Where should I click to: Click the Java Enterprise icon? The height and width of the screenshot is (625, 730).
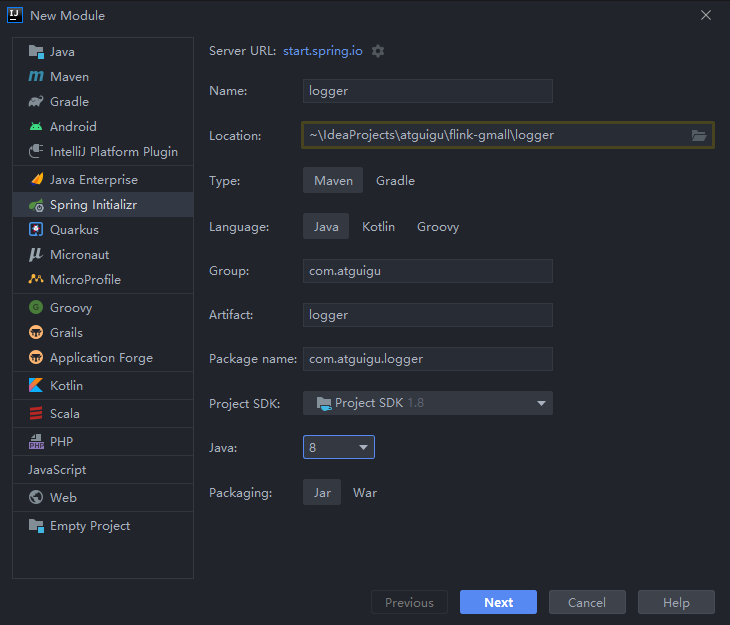pos(36,179)
